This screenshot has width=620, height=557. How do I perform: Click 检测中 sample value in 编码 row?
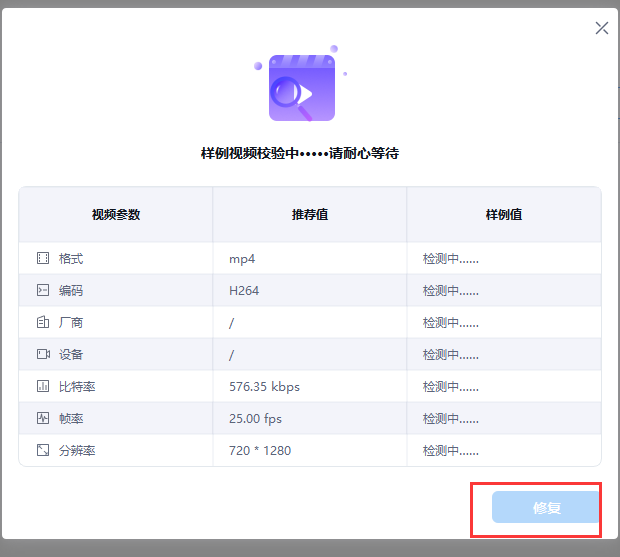[451, 291]
